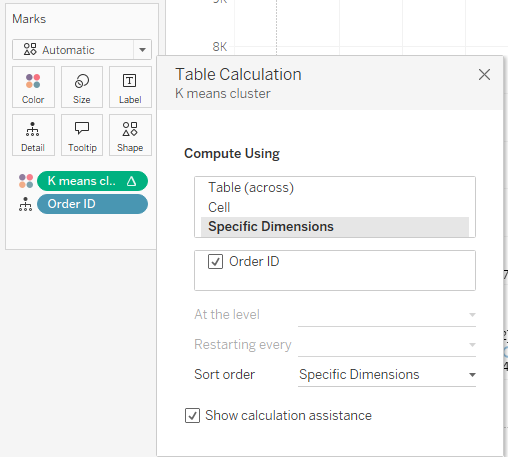This screenshot has height=457, width=508.
Task: Toggle Show calculation assistance checkbox
Action: (x=192, y=416)
